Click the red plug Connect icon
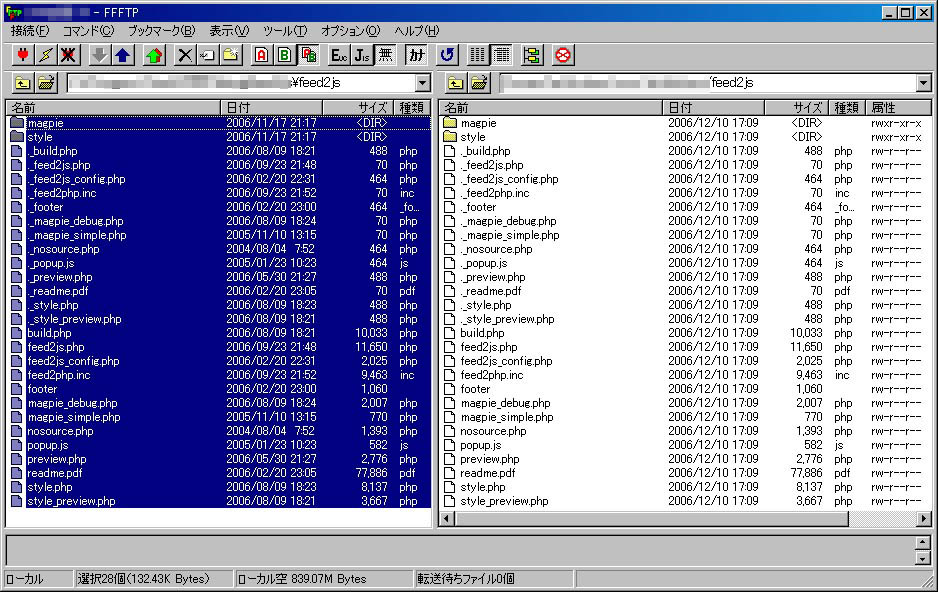The image size is (938, 592). 23,55
